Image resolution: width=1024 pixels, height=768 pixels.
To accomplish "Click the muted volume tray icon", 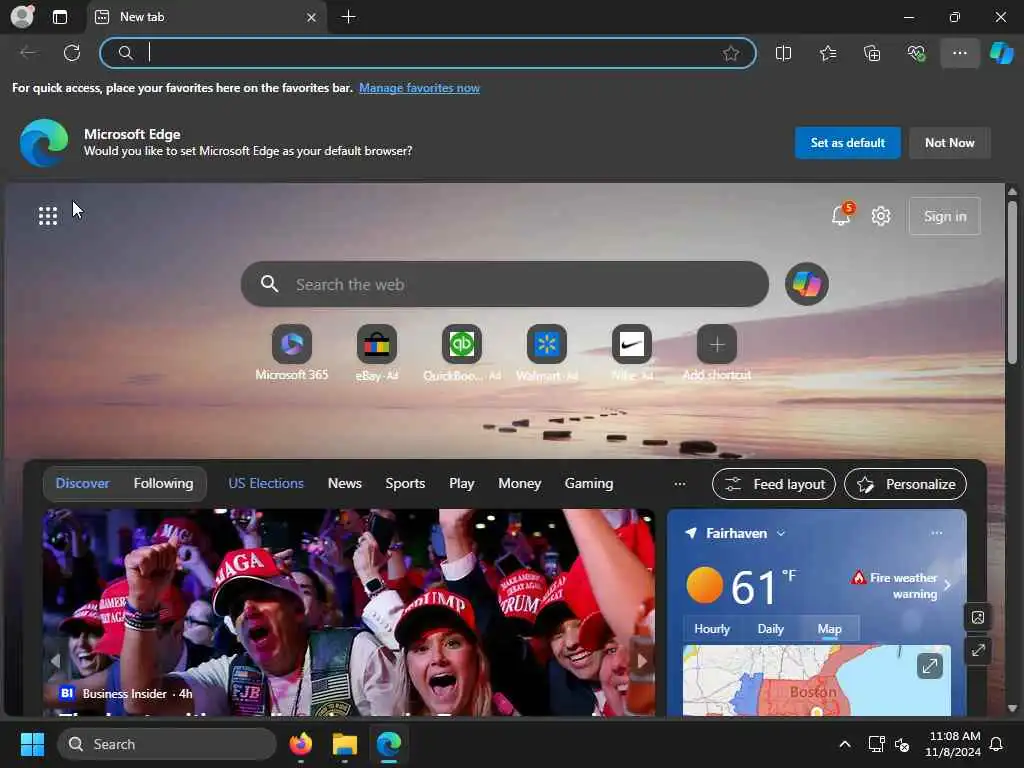I will [x=903, y=744].
